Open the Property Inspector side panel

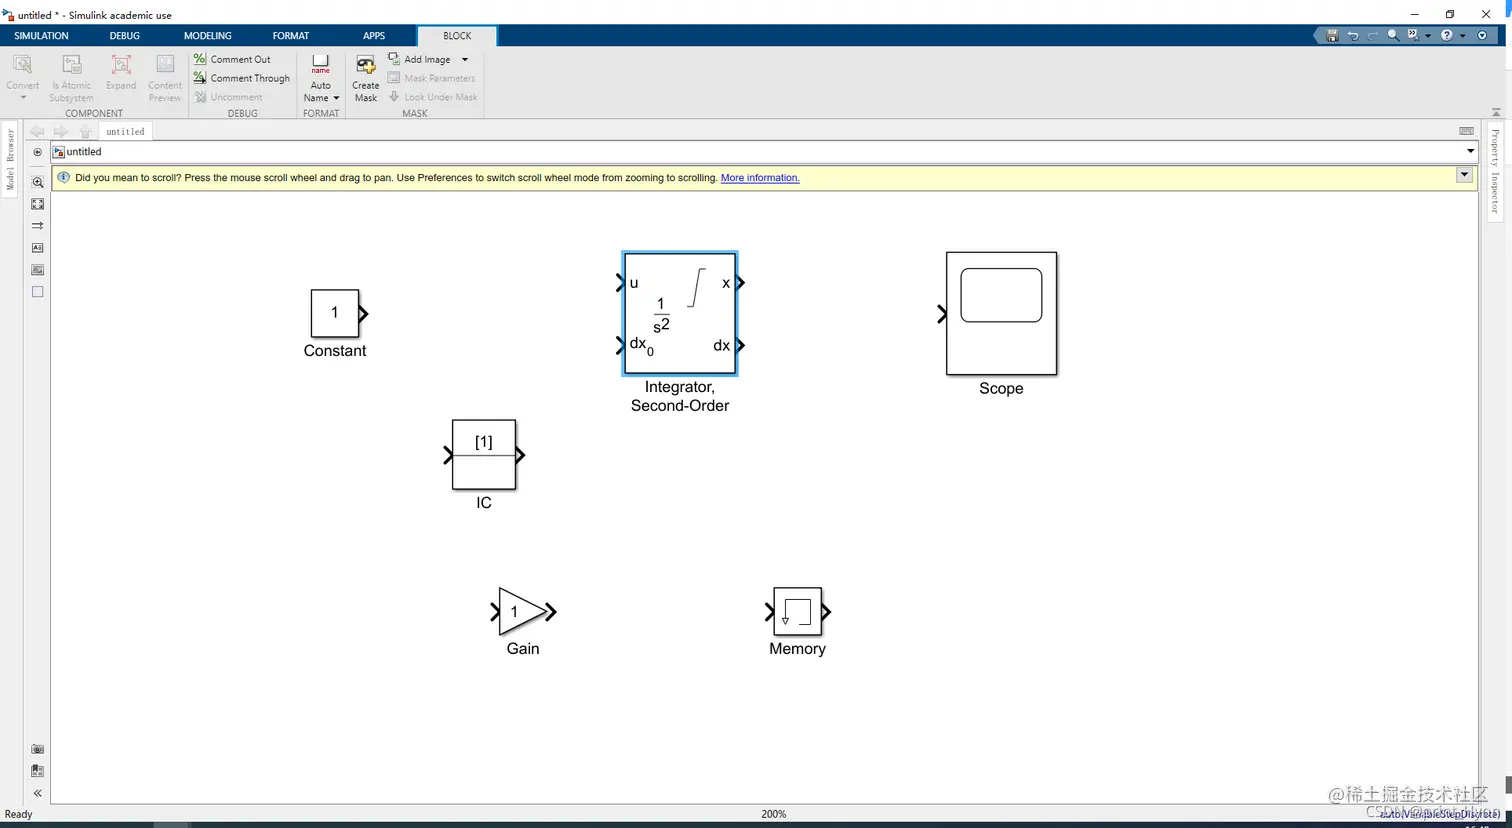click(1496, 172)
